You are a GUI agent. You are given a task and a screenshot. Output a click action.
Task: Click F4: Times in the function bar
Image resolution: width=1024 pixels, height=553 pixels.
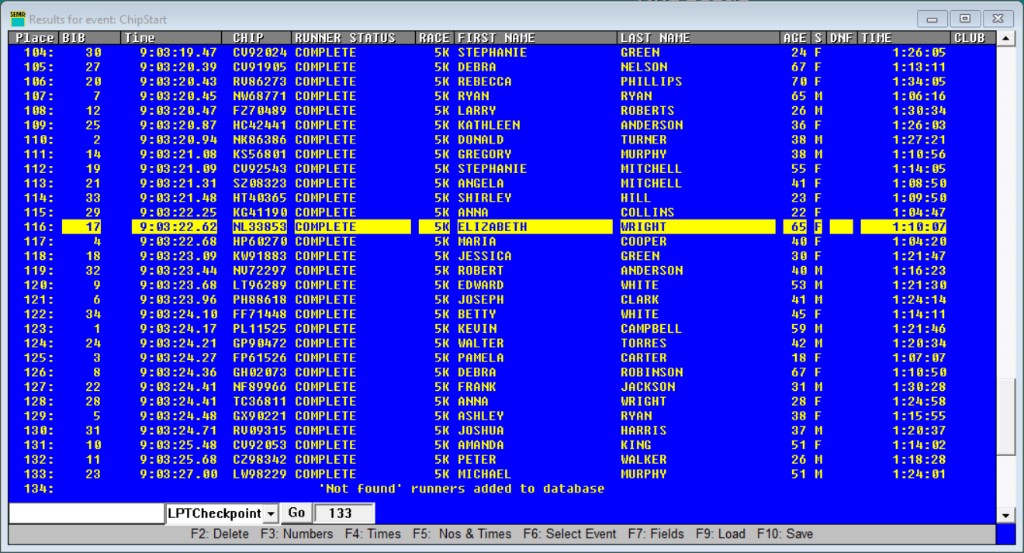373,534
